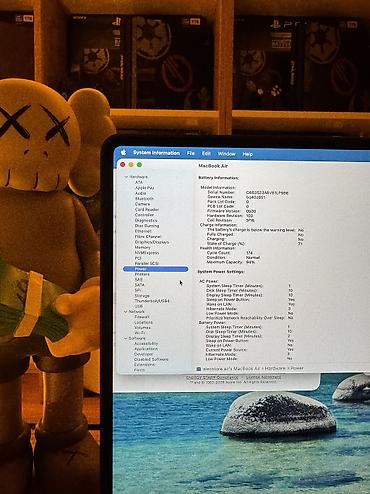
Task: Select Wi-Fi under Network
Action: click(139, 333)
